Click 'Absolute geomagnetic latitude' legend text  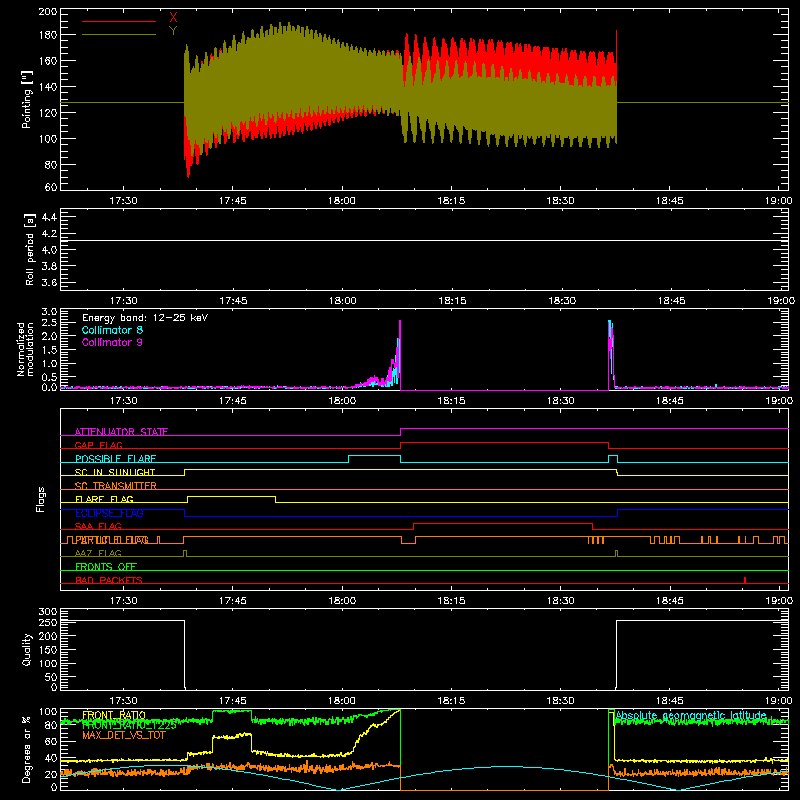(691, 716)
